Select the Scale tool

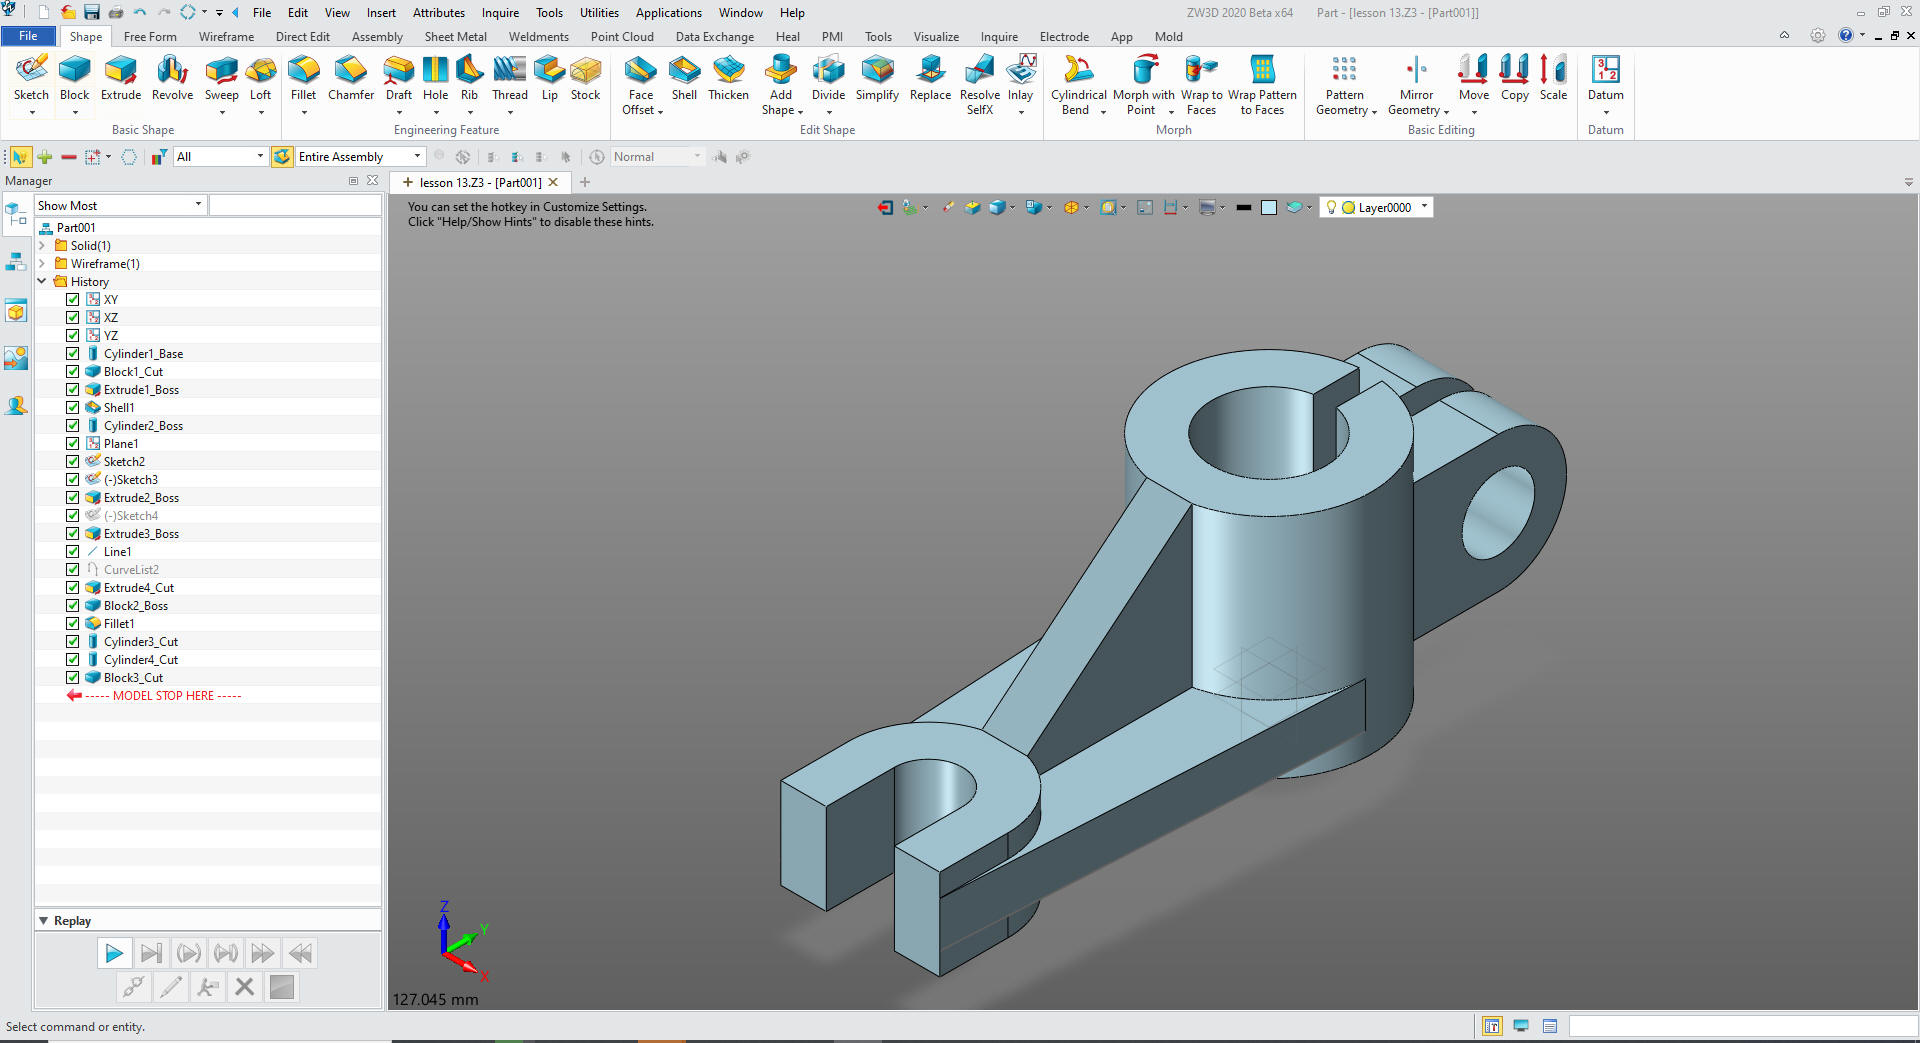pyautogui.click(x=1553, y=78)
